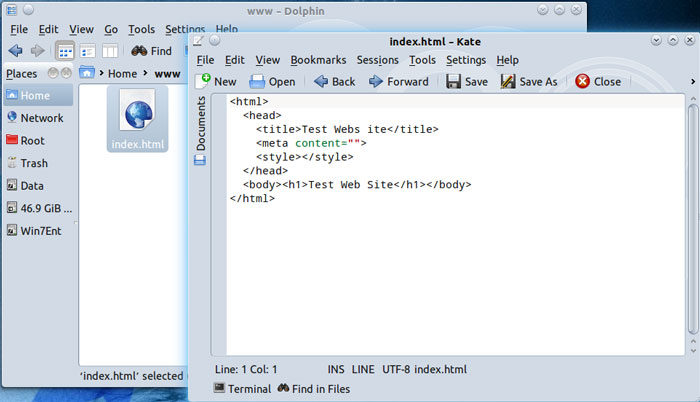Select index.html file icon in Dolphin
Image resolution: width=700 pixels, height=402 pixels.
pos(138,118)
